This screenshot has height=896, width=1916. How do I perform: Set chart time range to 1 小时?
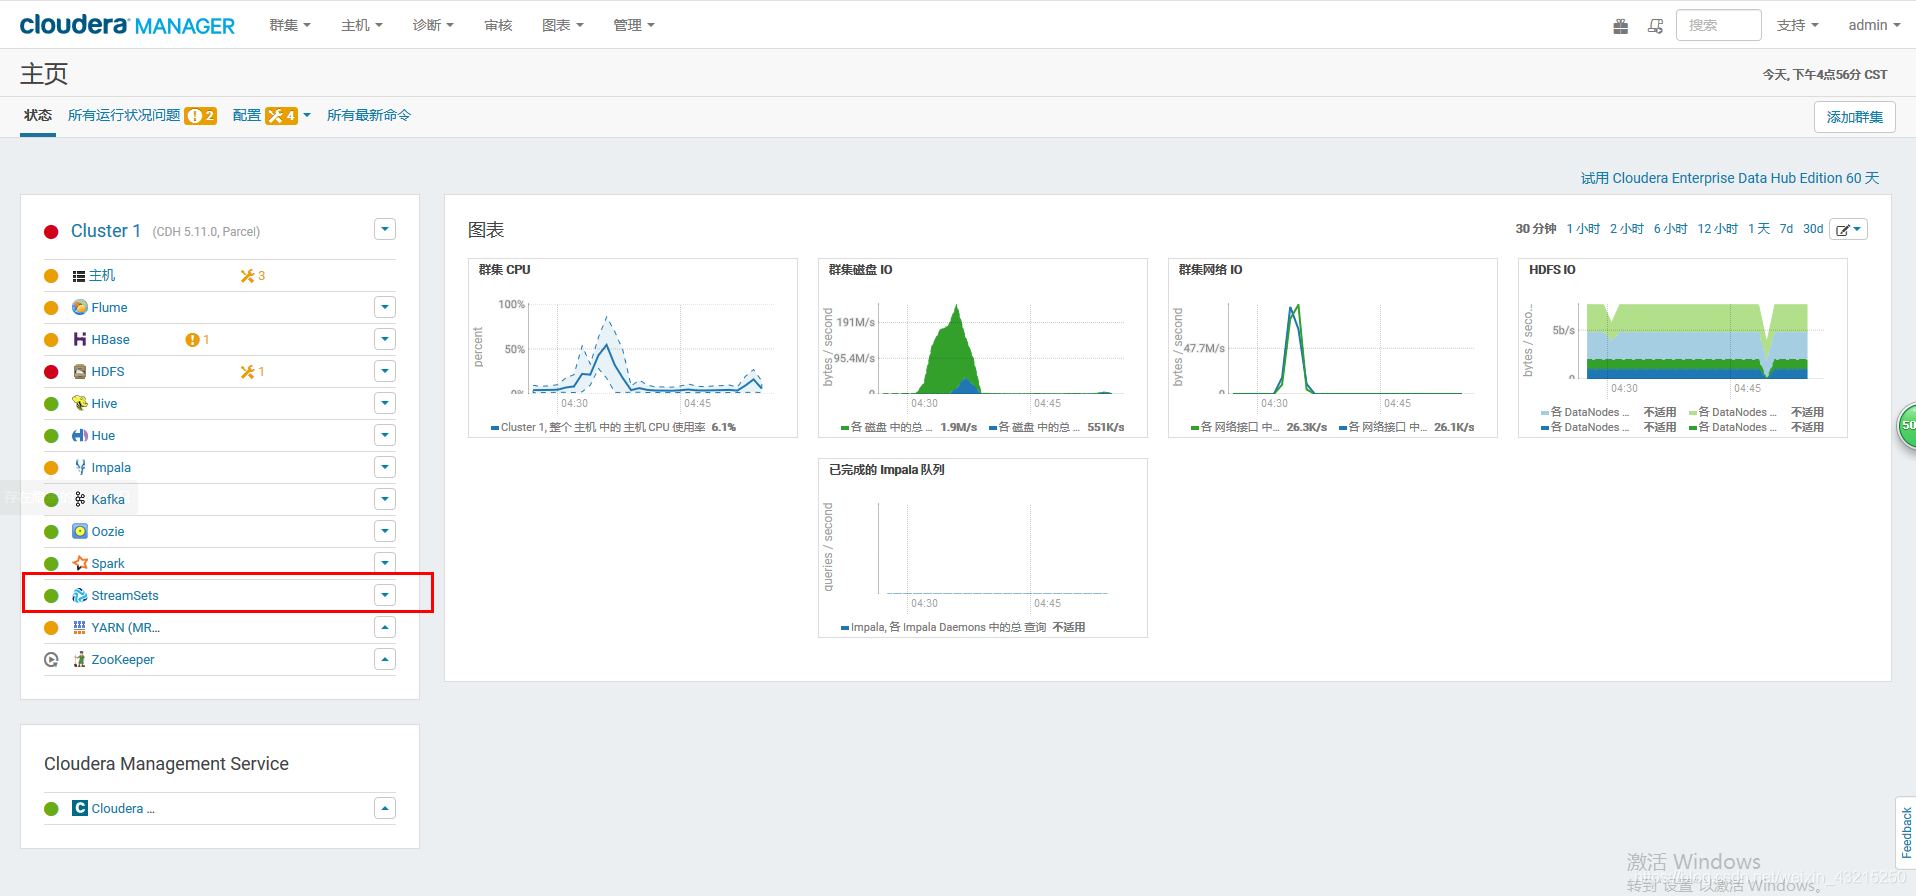point(1583,229)
